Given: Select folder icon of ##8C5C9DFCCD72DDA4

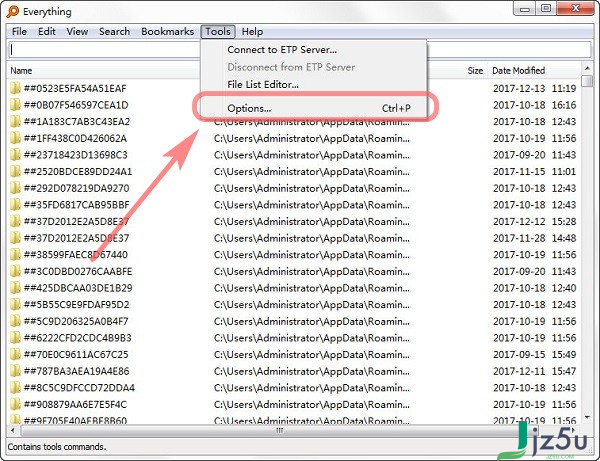Looking at the screenshot, I should coord(15,388).
